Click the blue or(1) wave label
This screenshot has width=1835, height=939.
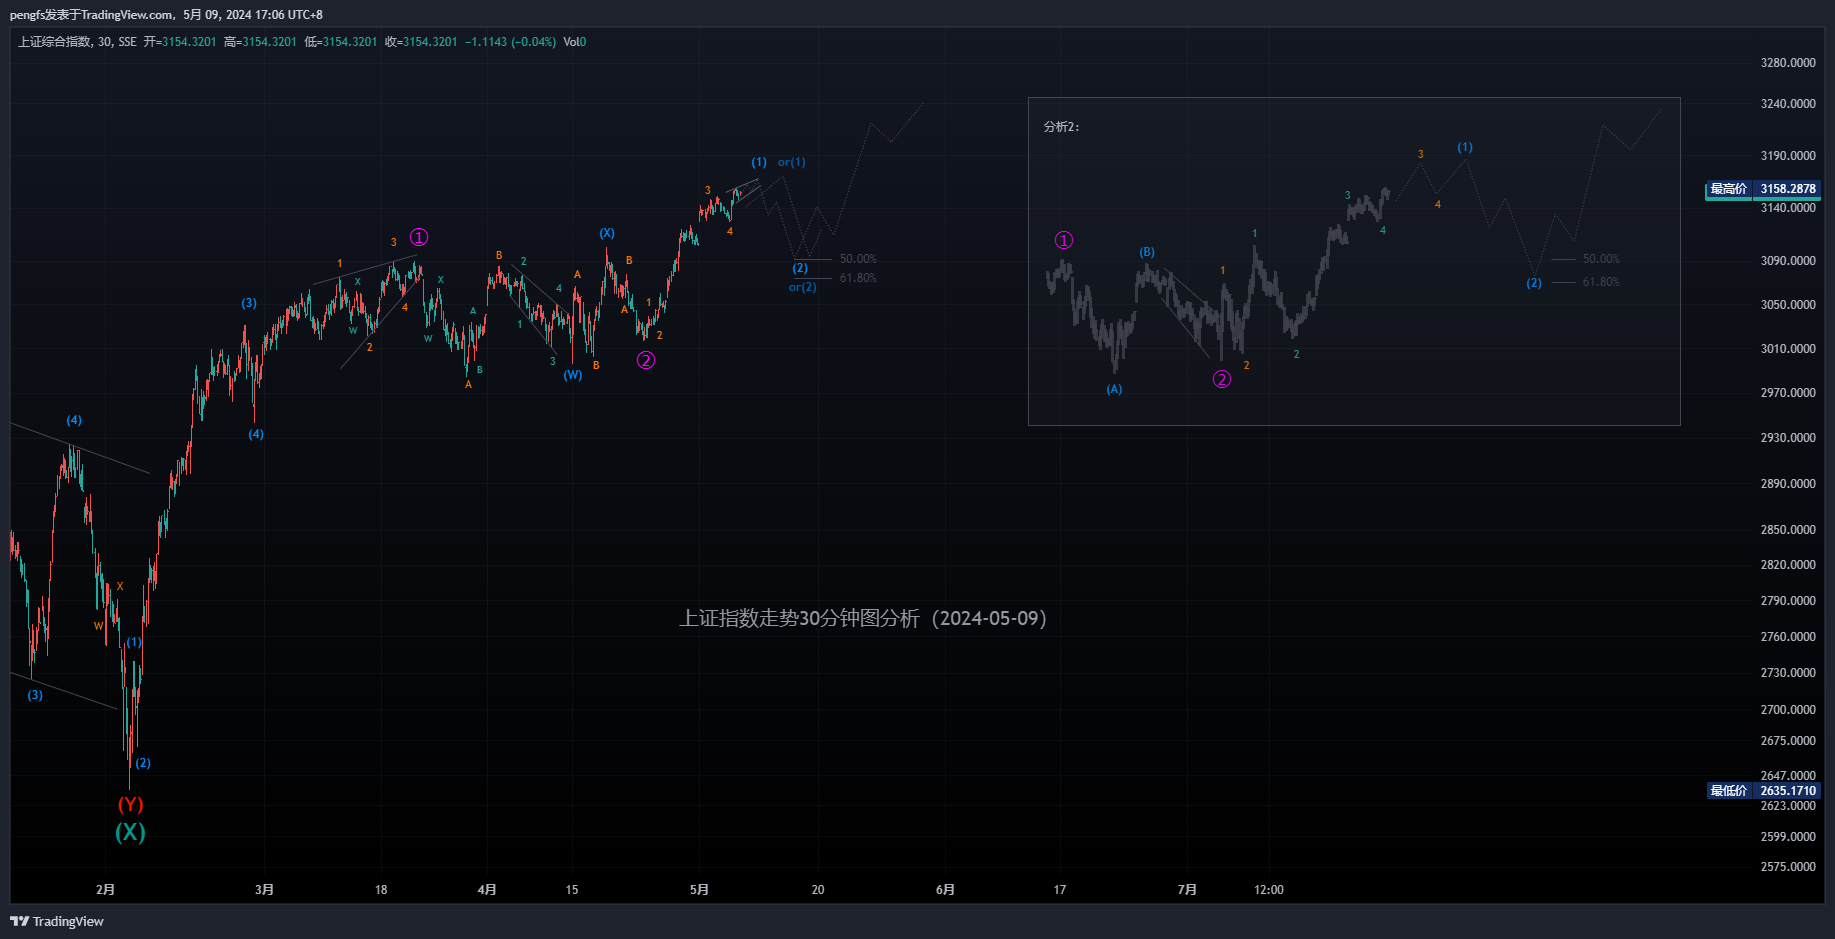pos(791,162)
